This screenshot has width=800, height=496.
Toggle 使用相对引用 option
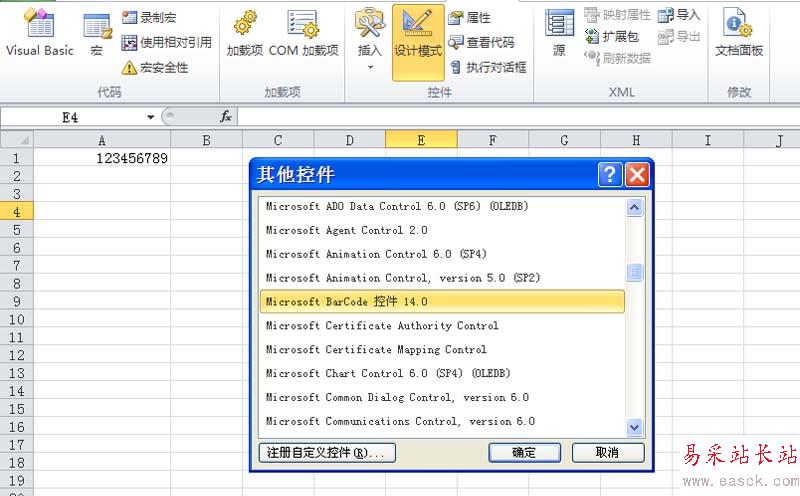coord(167,42)
